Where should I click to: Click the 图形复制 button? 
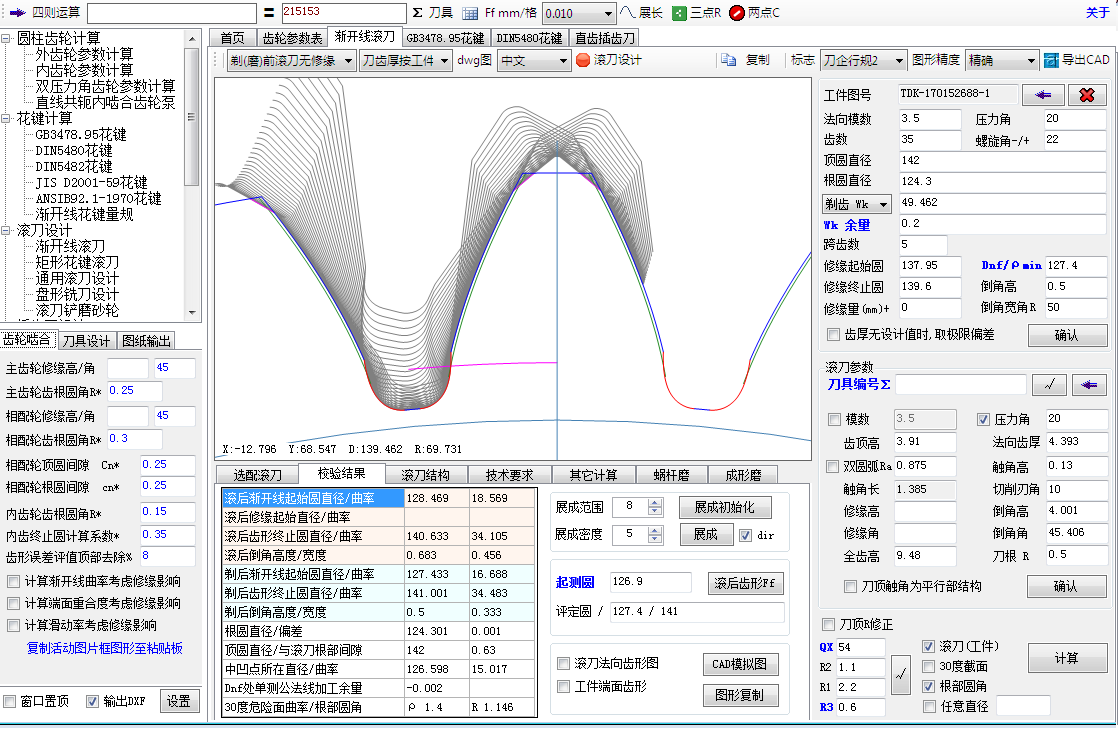tap(740, 695)
